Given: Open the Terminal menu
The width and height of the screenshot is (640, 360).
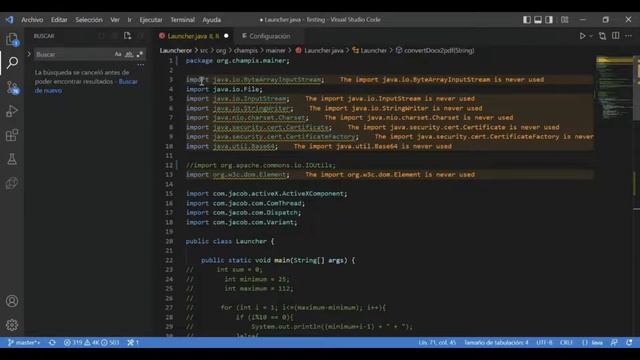Looking at the screenshot, I should [x=182, y=20].
